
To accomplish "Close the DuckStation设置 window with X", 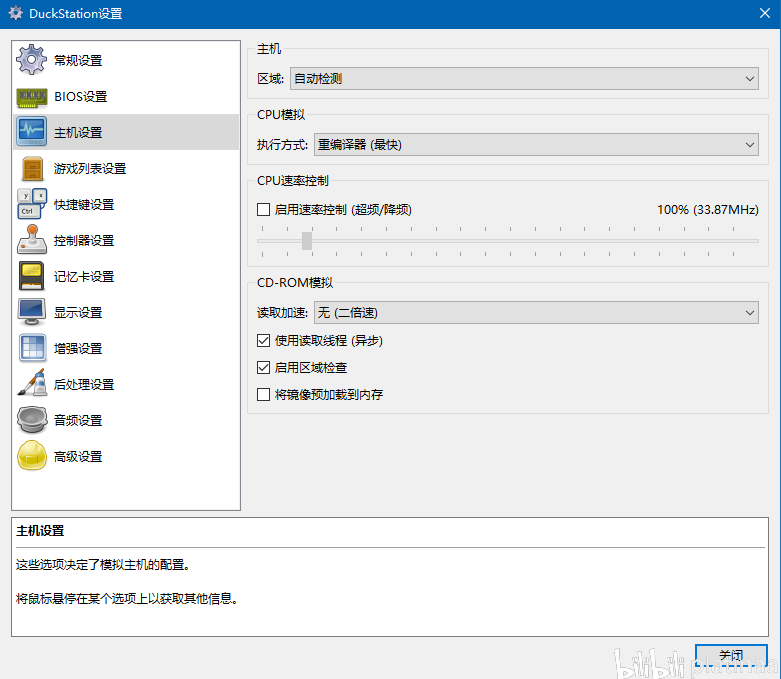I will tap(765, 13).
